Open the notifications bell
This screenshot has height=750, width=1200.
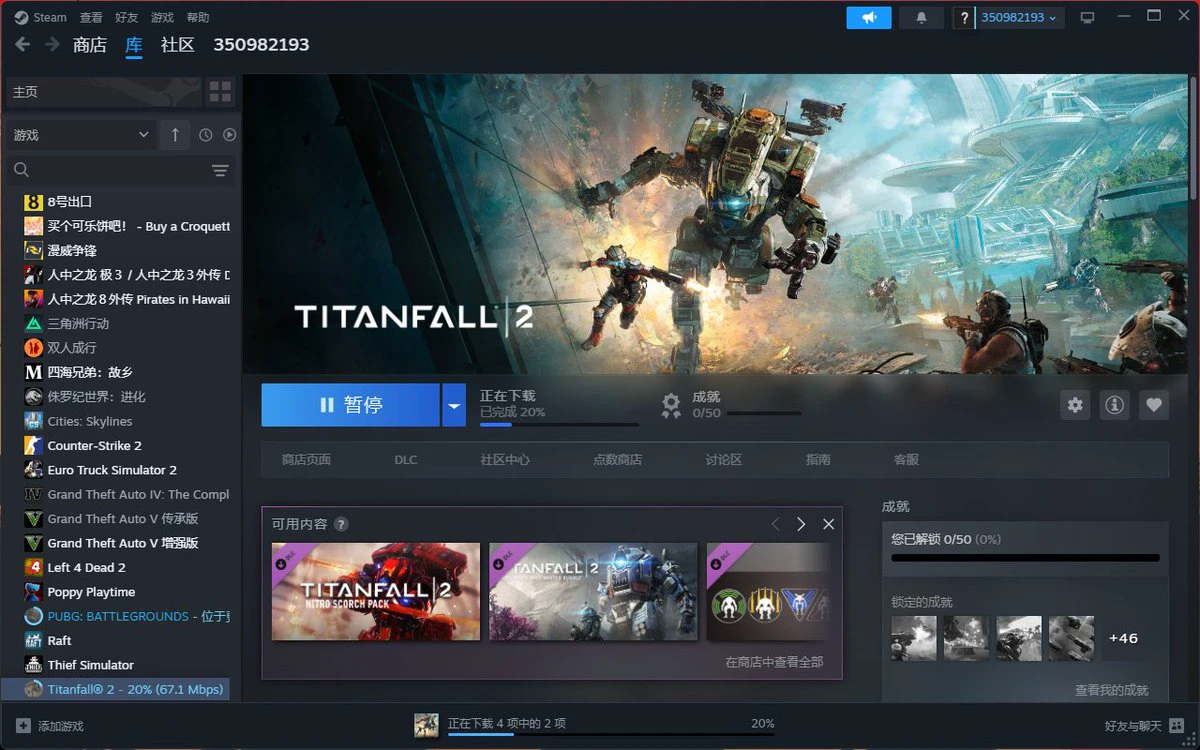point(921,18)
